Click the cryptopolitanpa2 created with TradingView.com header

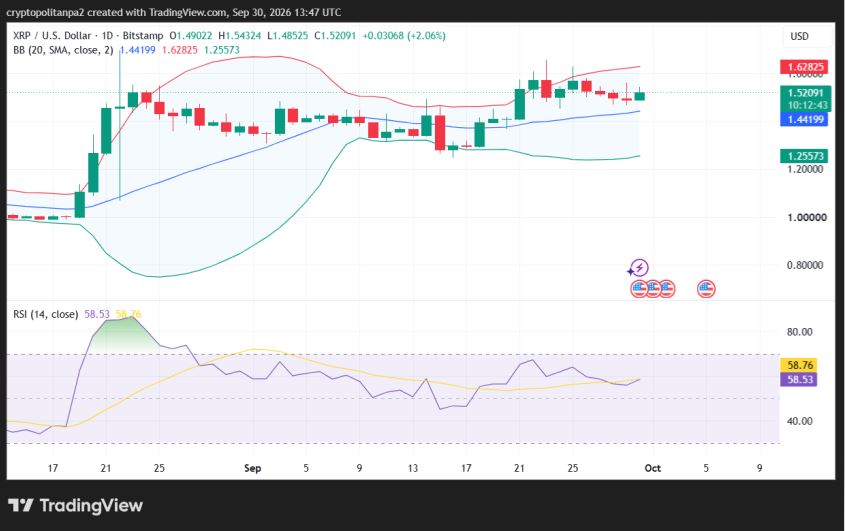[x=174, y=12]
